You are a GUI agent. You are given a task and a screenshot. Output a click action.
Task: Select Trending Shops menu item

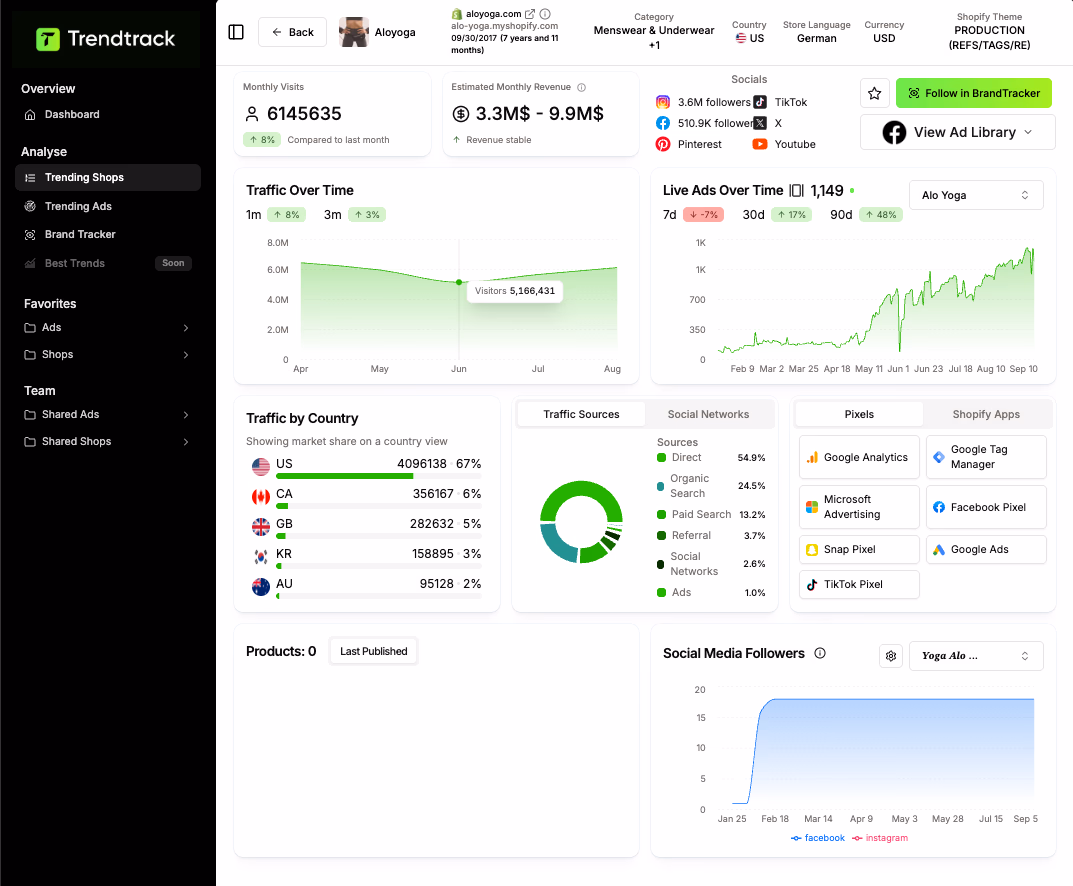tap(107, 177)
